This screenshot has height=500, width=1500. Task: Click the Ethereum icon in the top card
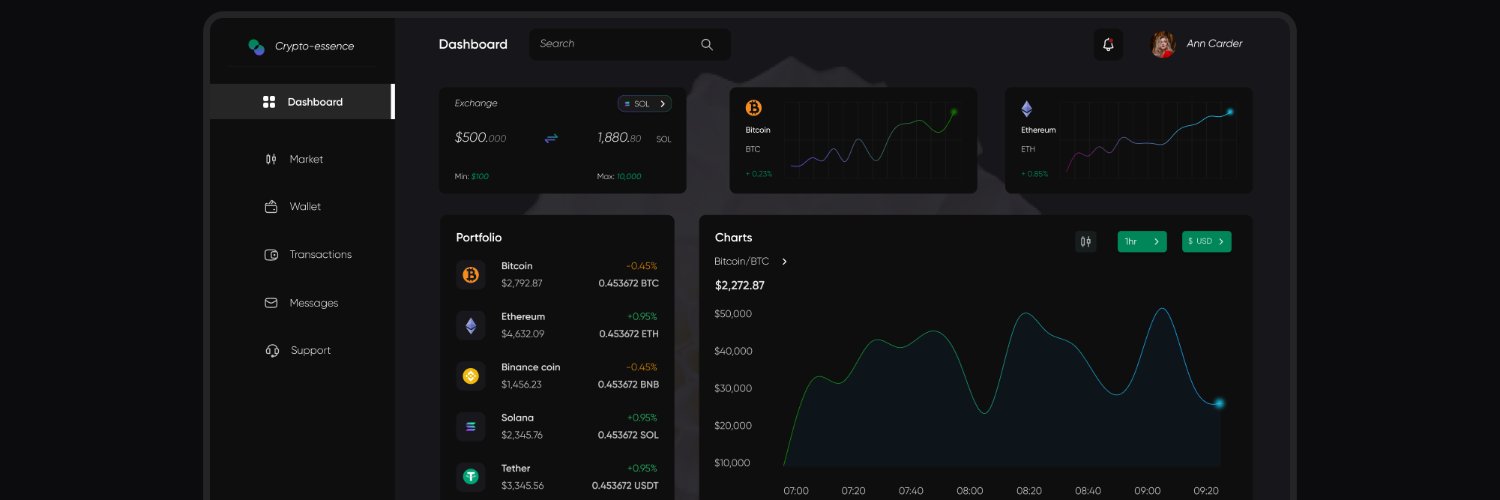click(1027, 109)
